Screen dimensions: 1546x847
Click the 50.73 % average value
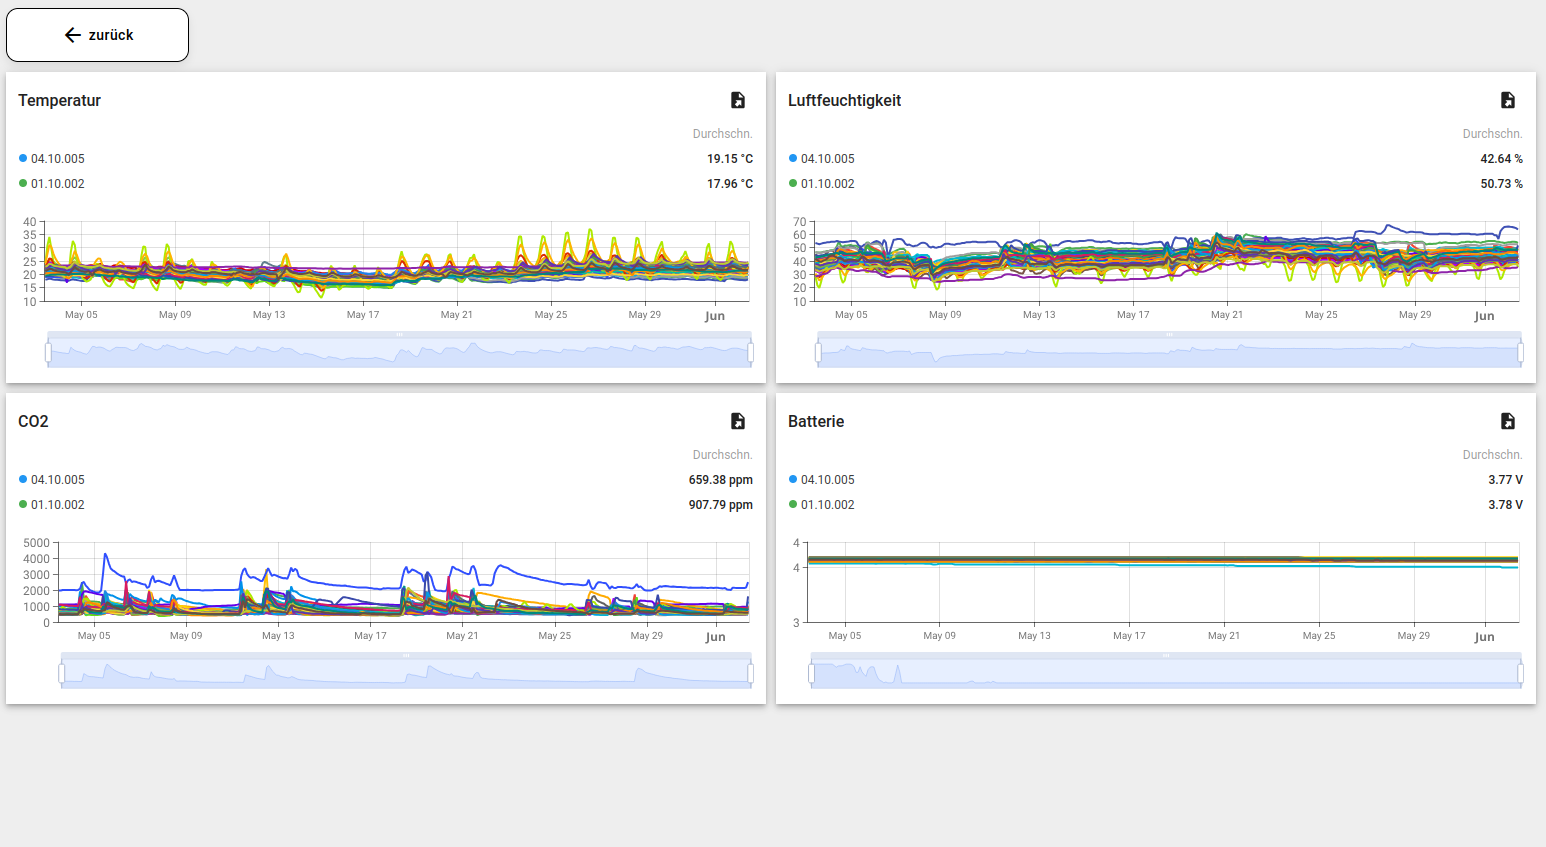[x=1502, y=184]
